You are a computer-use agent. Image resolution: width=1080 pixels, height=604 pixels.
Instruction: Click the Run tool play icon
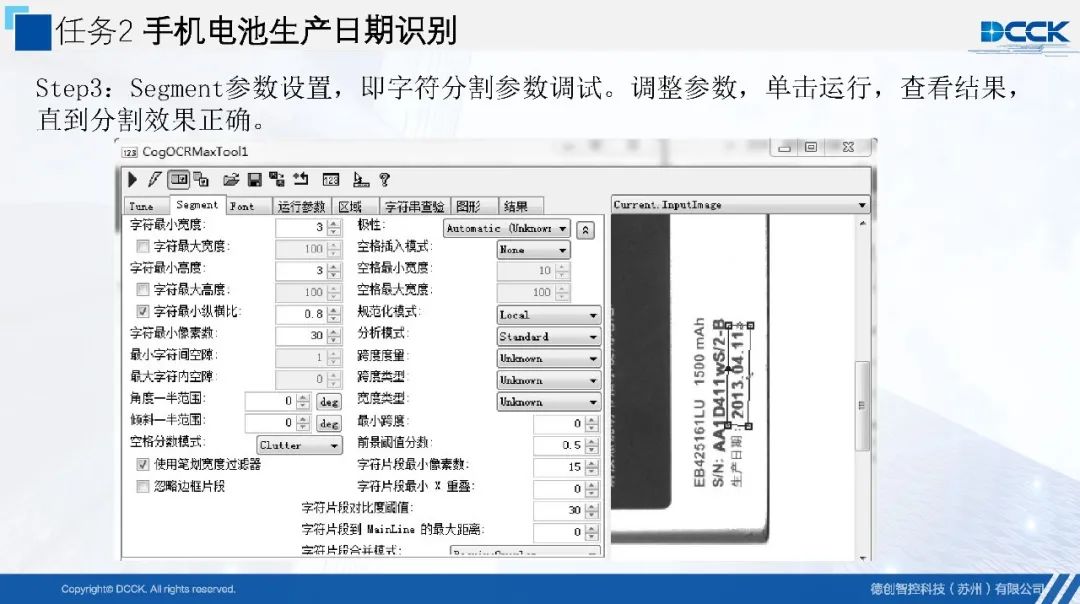[132, 180]
